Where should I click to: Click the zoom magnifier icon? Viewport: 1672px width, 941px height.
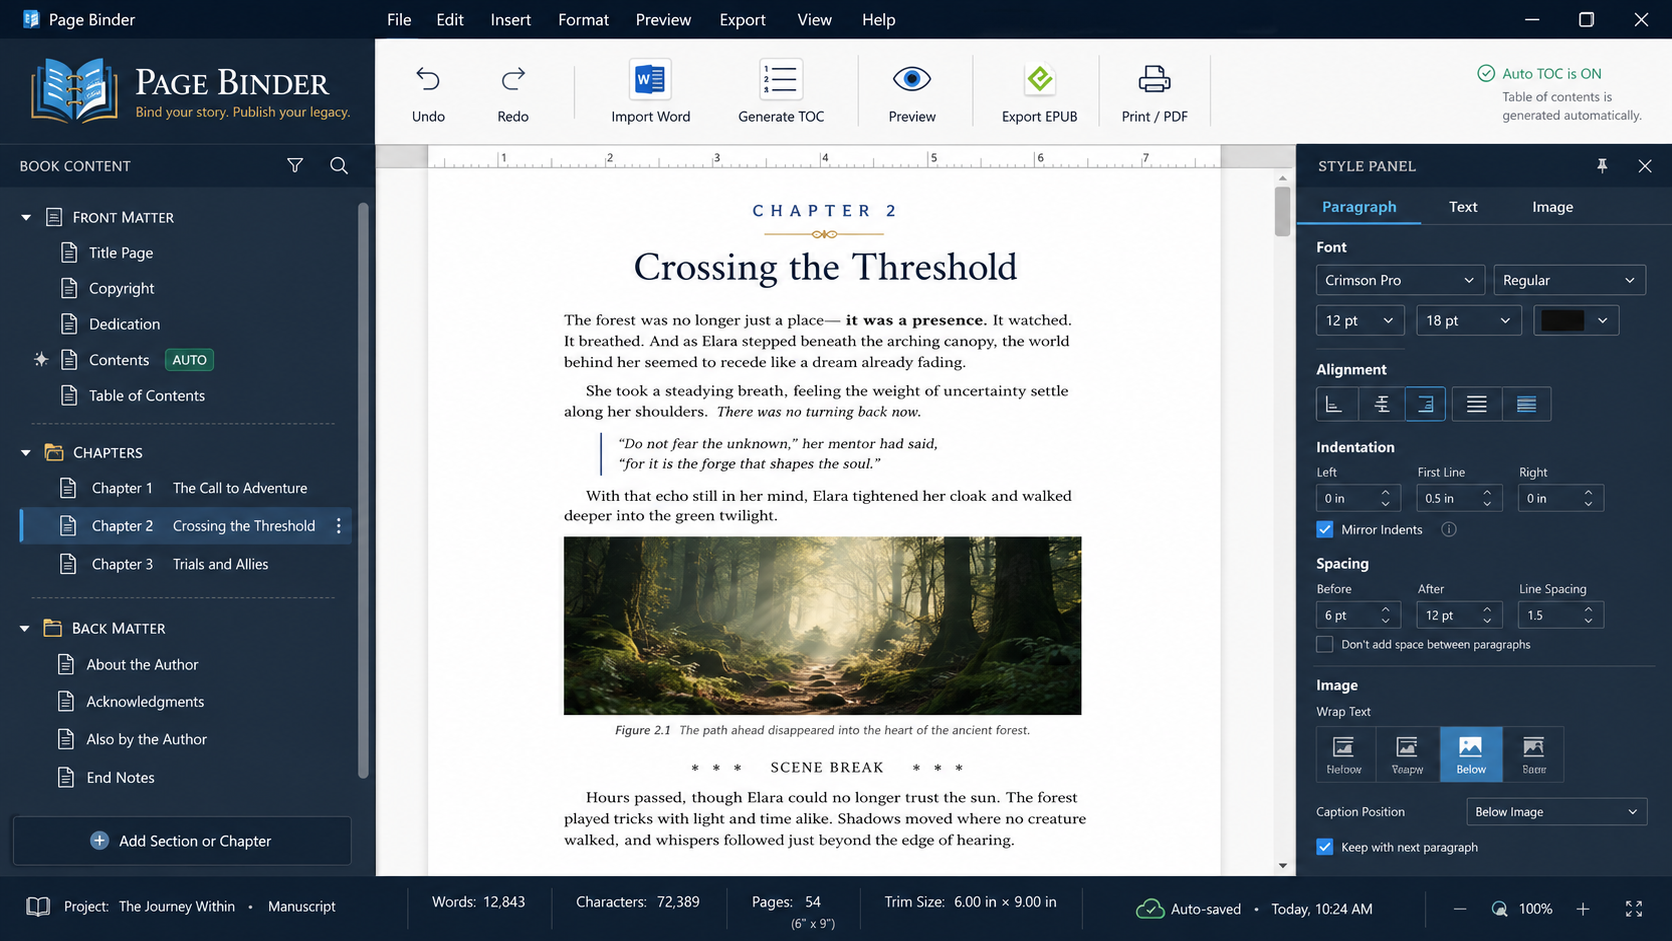click(x=1499, y=909)
